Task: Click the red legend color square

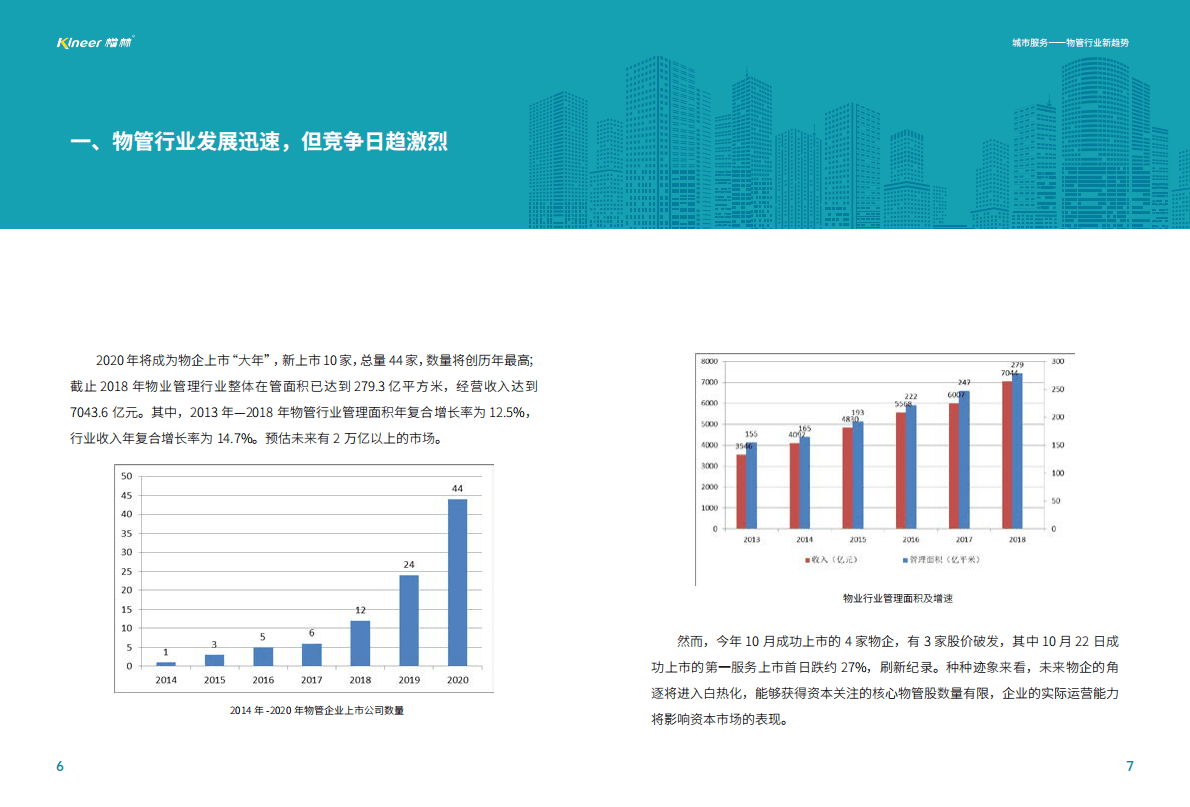Action: tap(807, 559)
